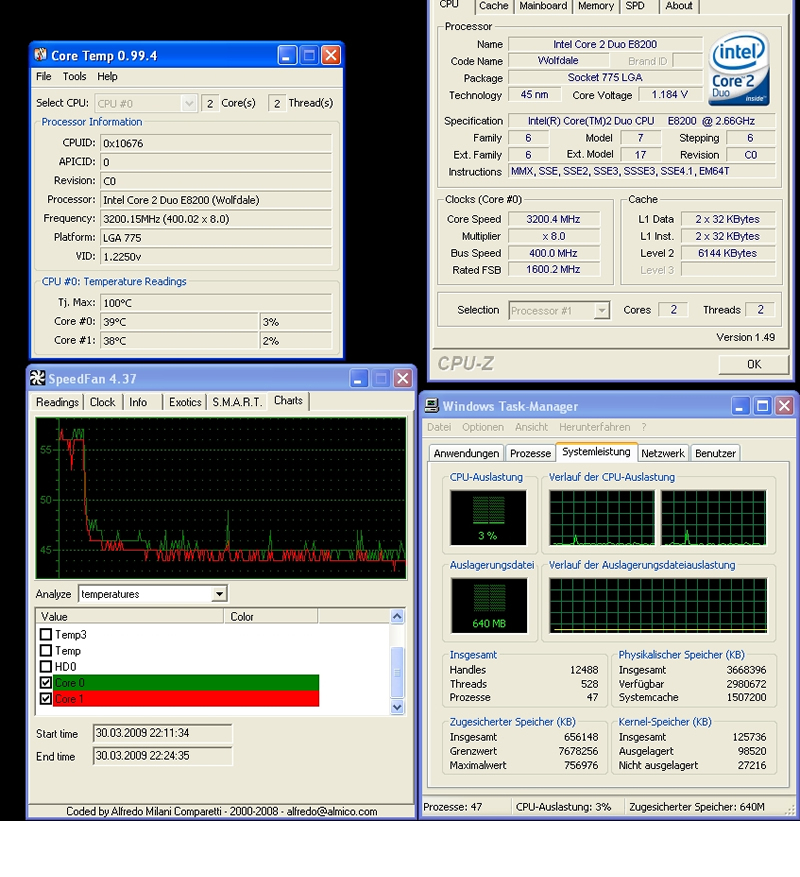Close the SpeedFan window
Screen dimensions: 800x877
click(x=402, y=379)
